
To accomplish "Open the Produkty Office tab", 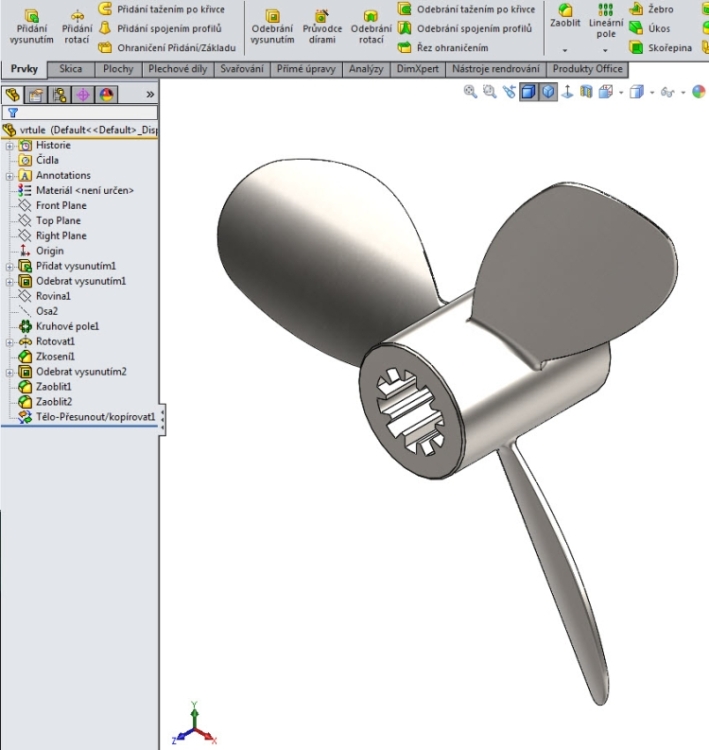I will tap(587, 69).
